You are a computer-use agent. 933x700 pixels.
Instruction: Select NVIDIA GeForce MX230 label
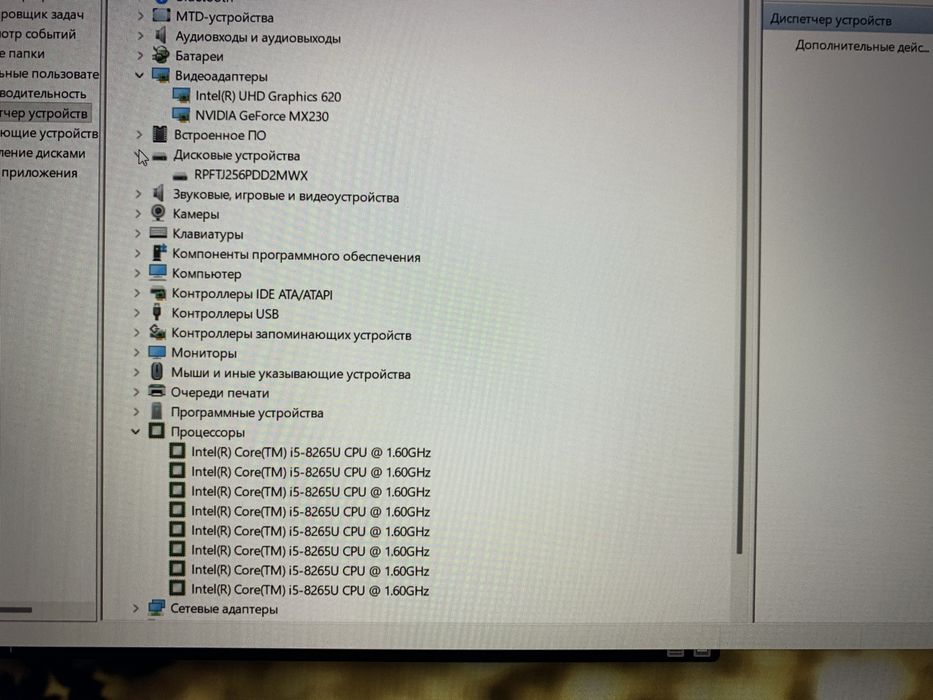tap(262, 116)
